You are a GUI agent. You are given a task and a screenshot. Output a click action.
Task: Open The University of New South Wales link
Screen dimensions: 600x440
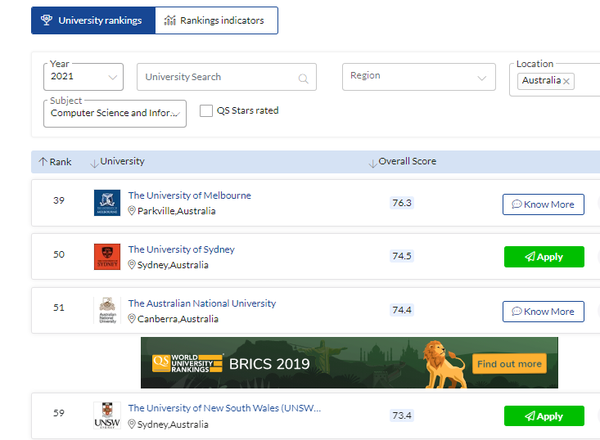coord(225,408)
